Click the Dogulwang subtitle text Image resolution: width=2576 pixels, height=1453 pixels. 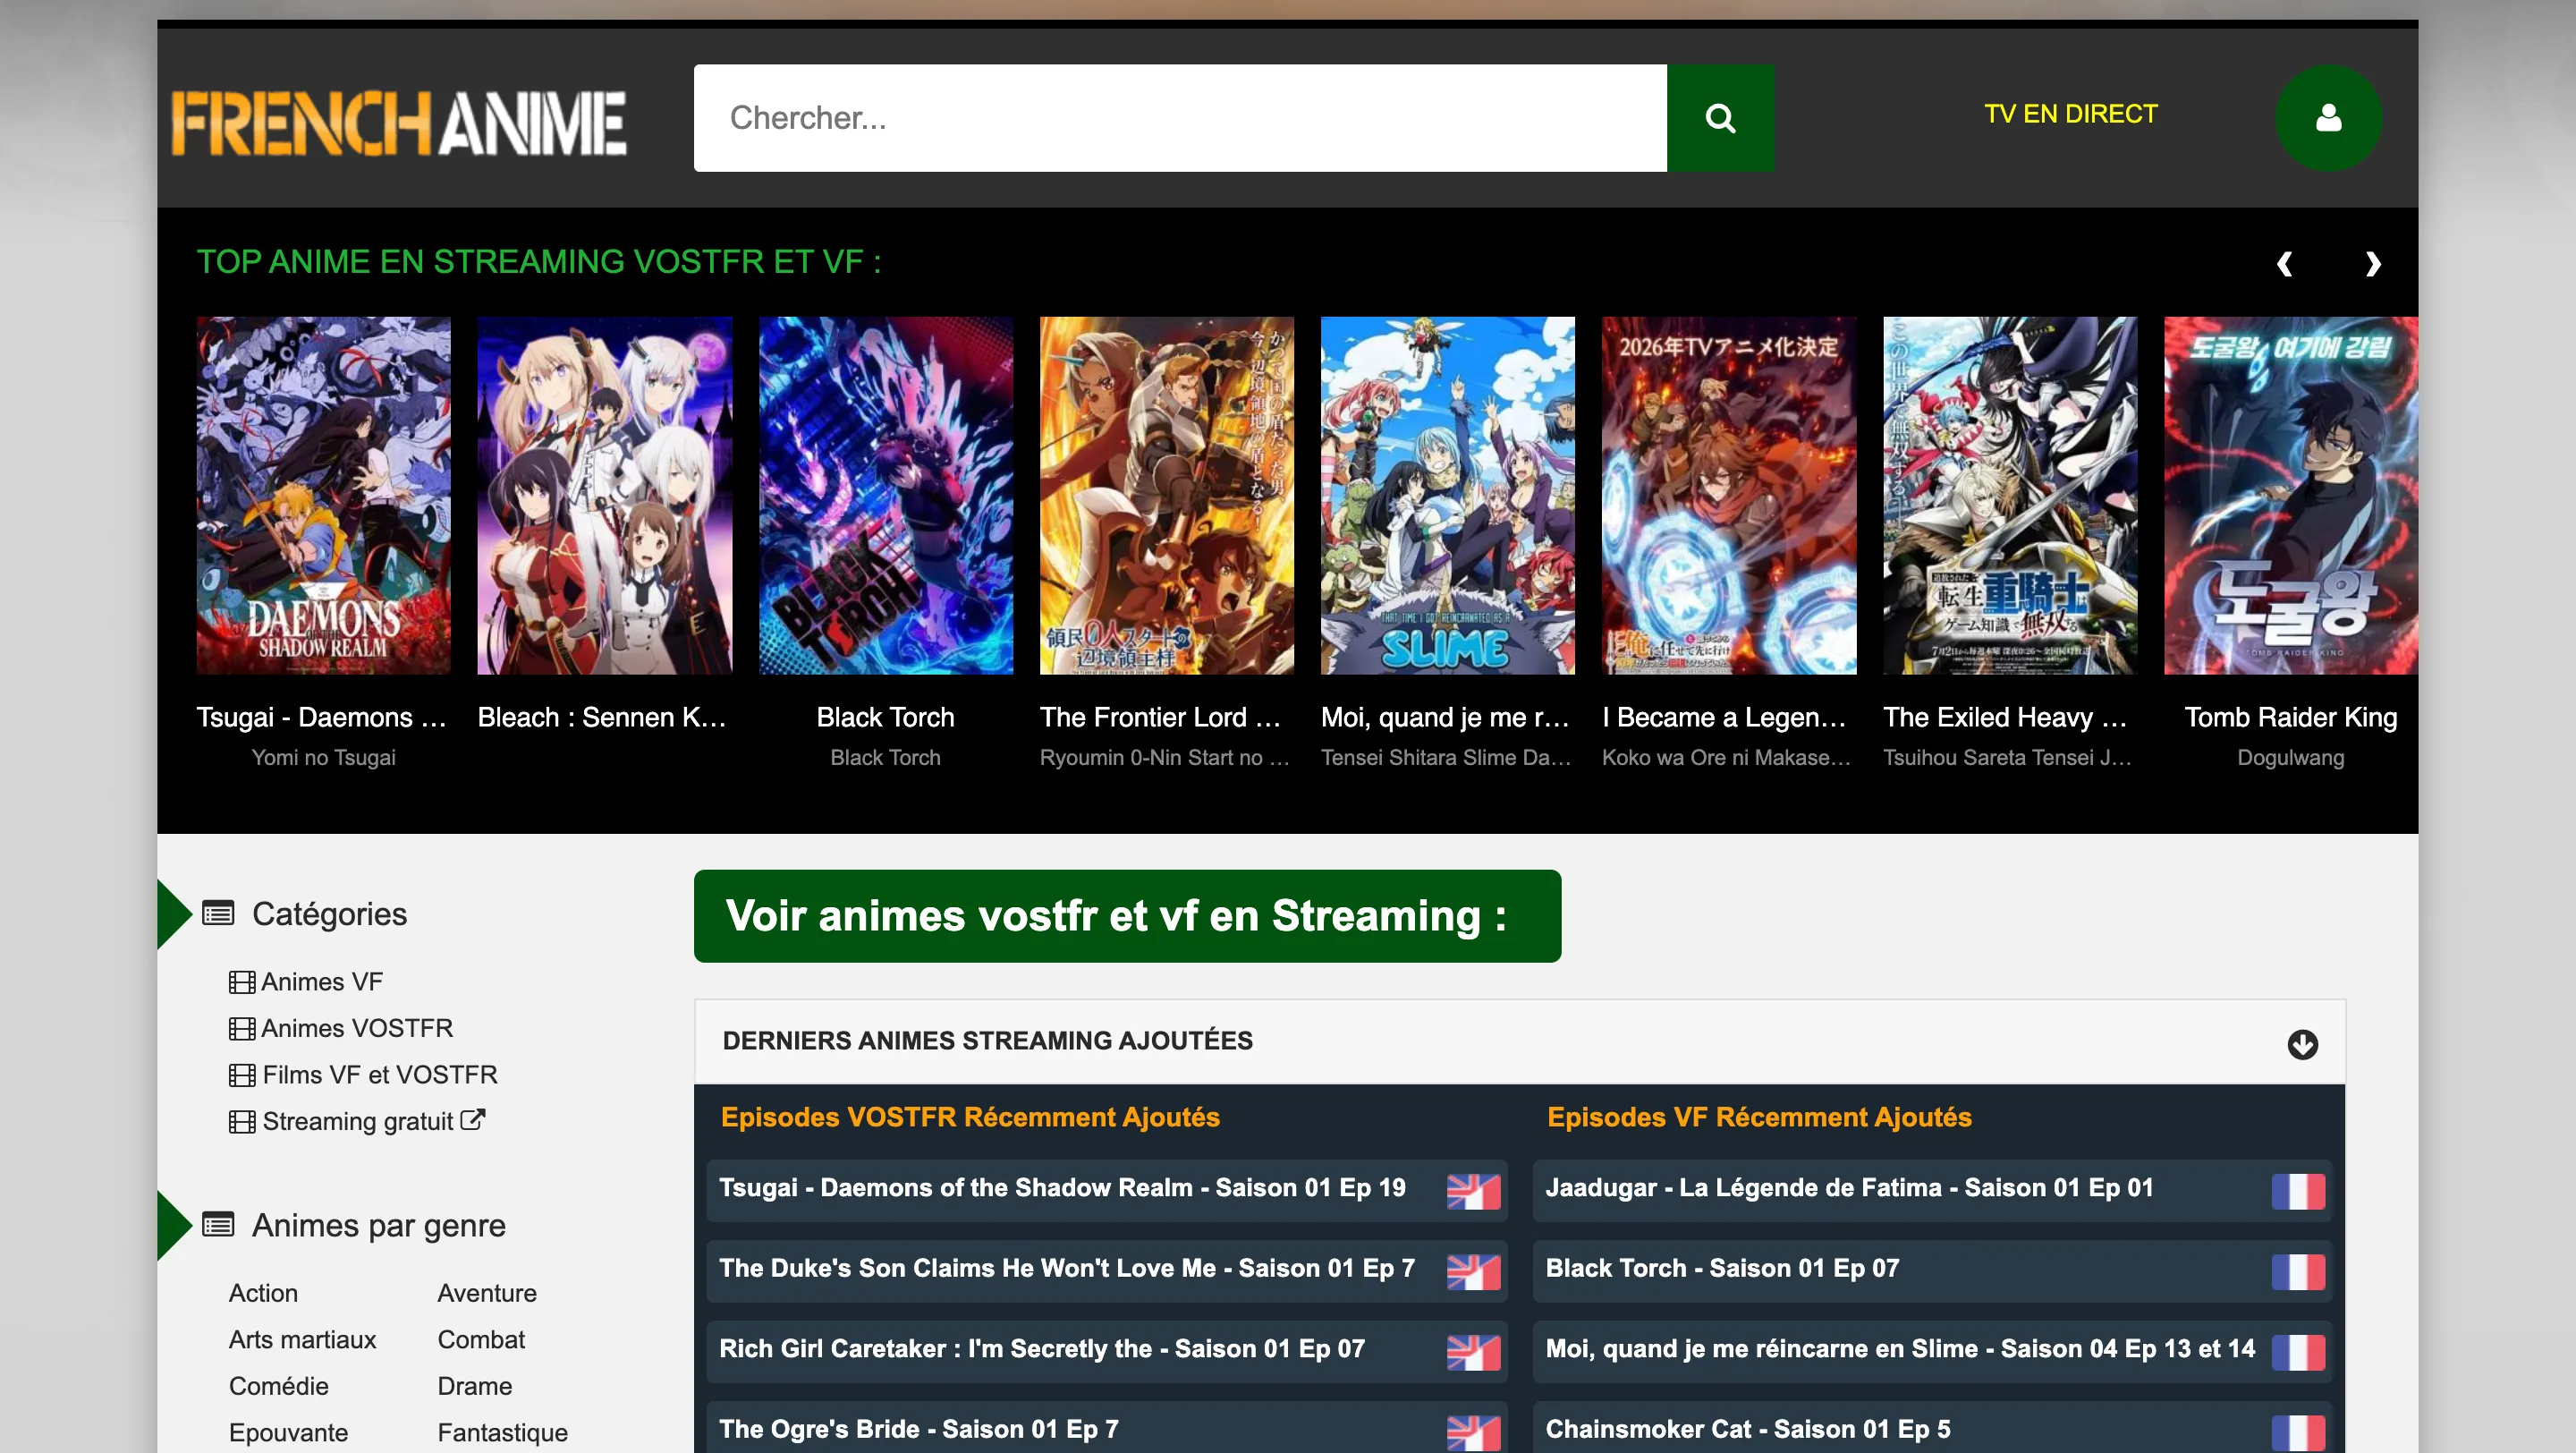point(2291,758)
